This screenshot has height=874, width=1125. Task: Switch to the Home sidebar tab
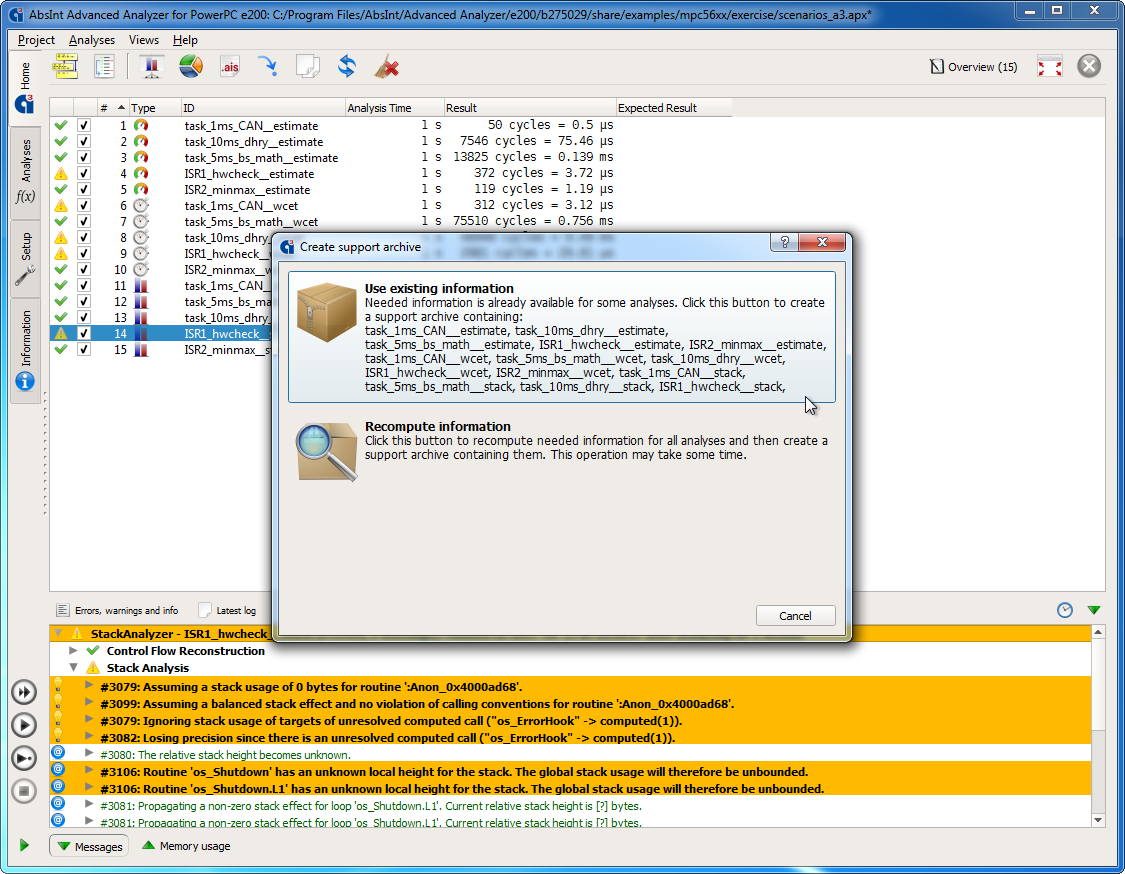pyautogui.click(x=24, y=87)
